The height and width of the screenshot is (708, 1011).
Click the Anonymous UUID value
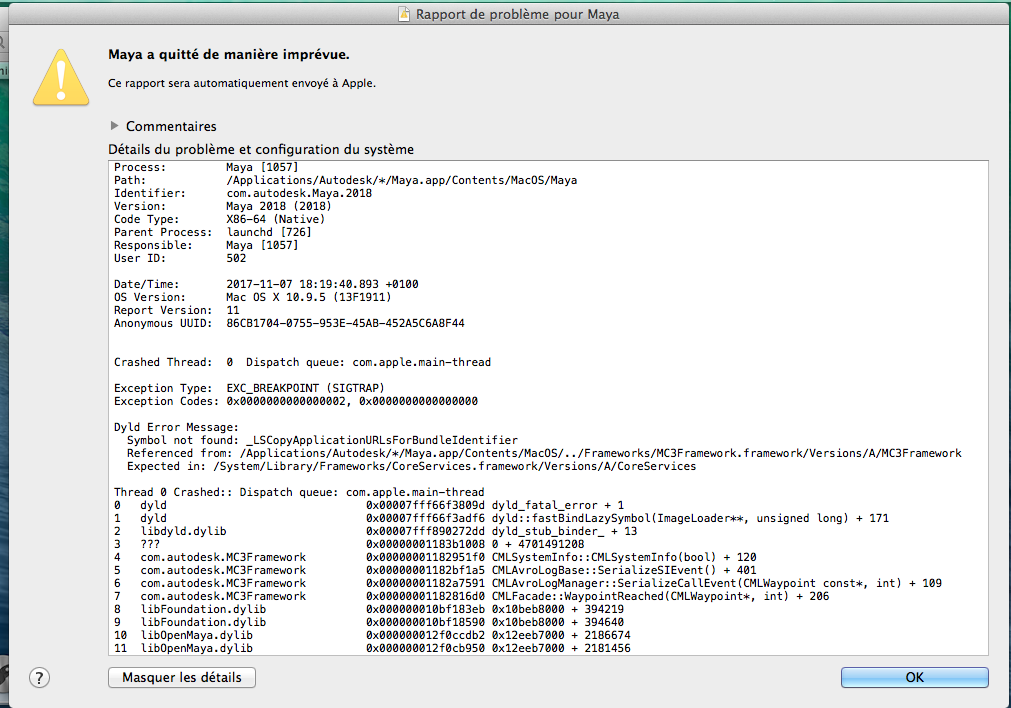345,323
